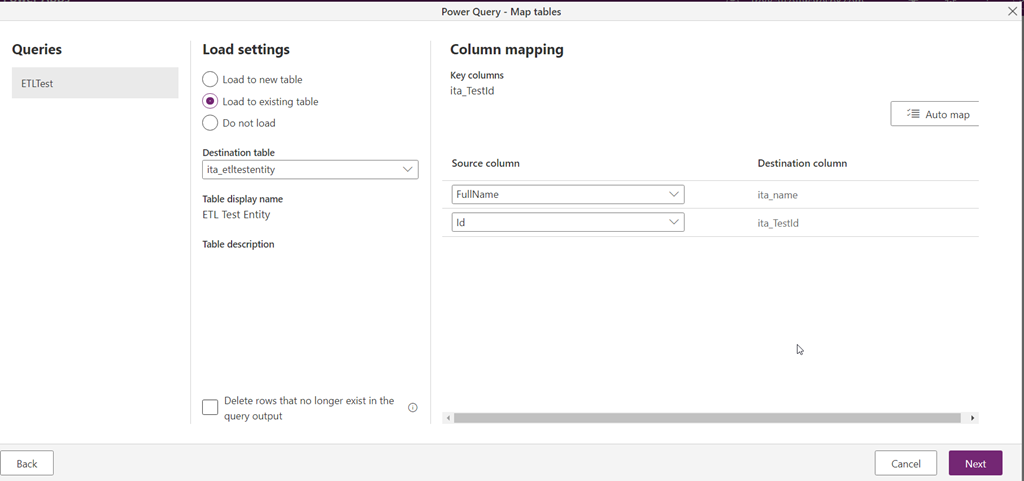This screenshot has width=1024, height=481.
Task: Click the Next button
Action: 975,463
